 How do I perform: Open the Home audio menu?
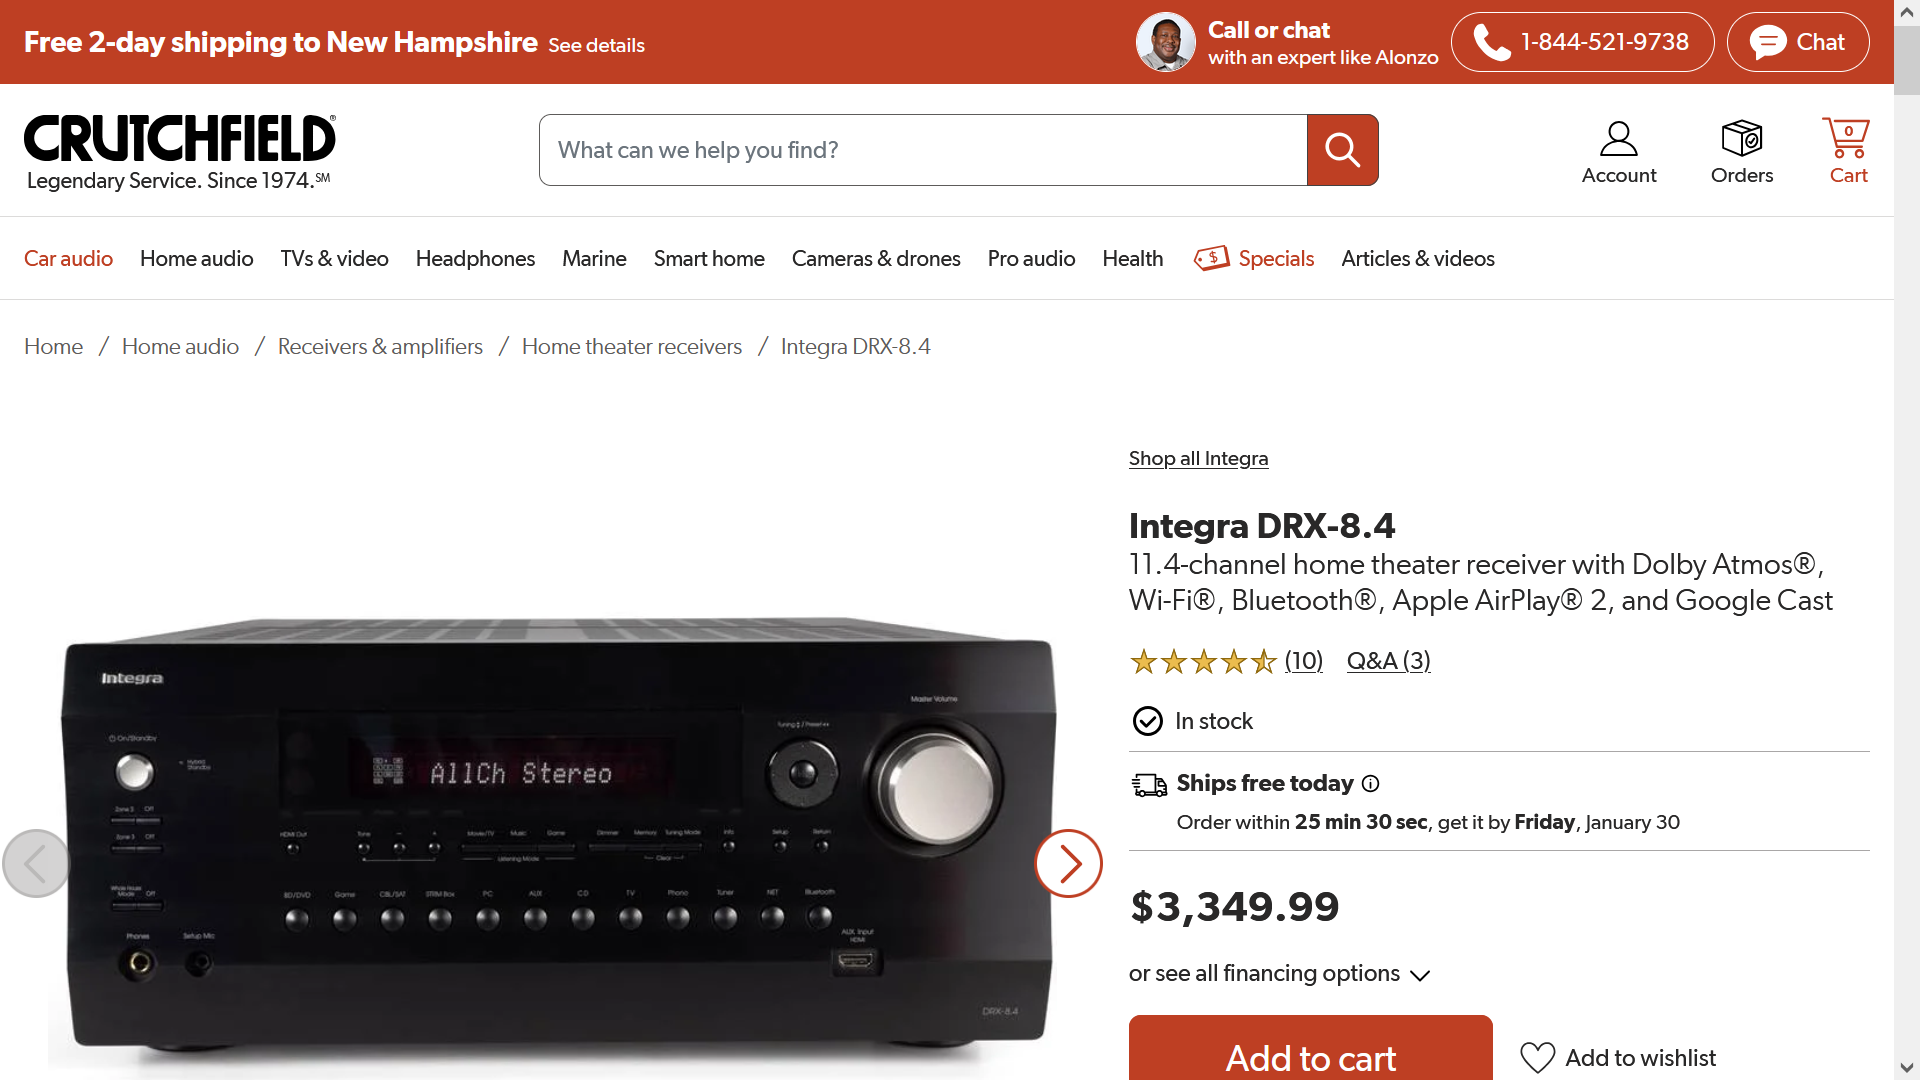click(196, 258)
